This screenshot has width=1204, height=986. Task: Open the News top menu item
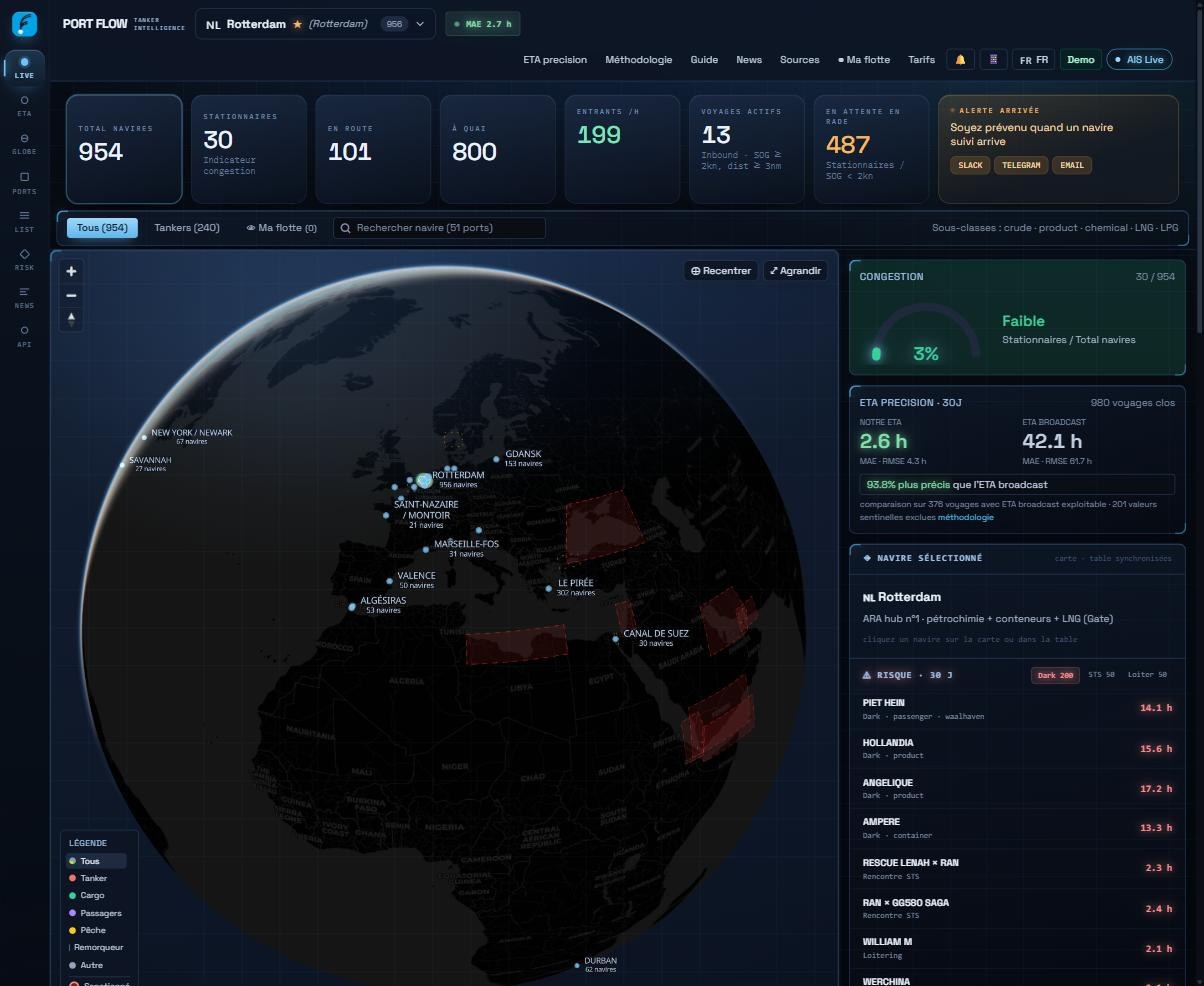pyautogui.click(x=749, y=60)
